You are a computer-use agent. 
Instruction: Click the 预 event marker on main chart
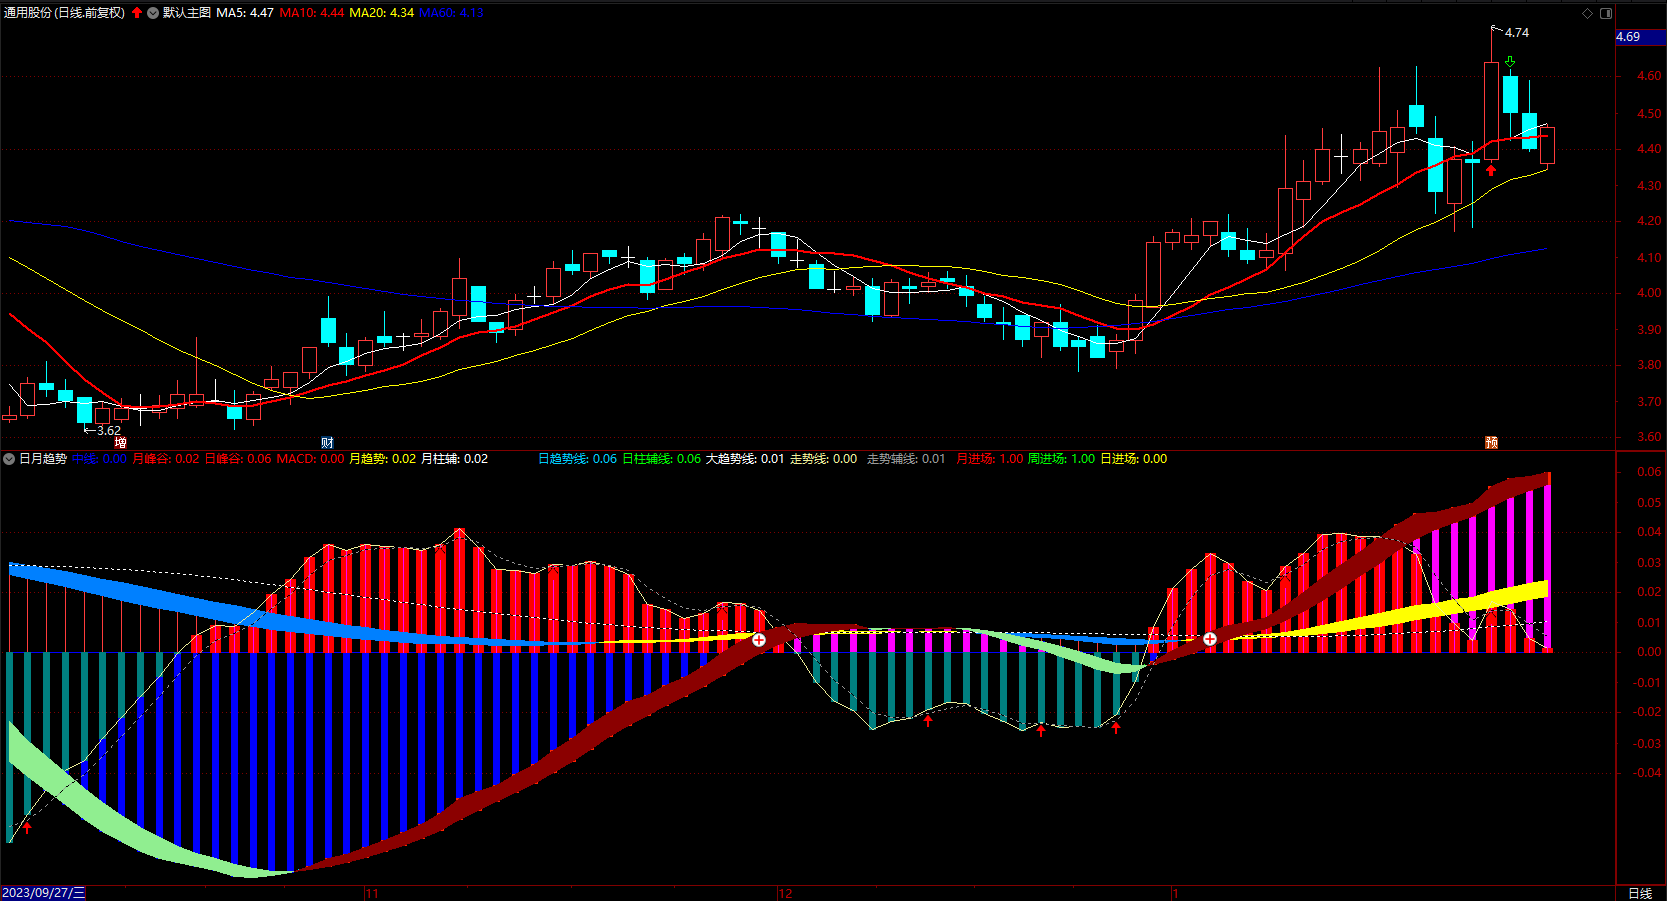(x=1491, y=442)
